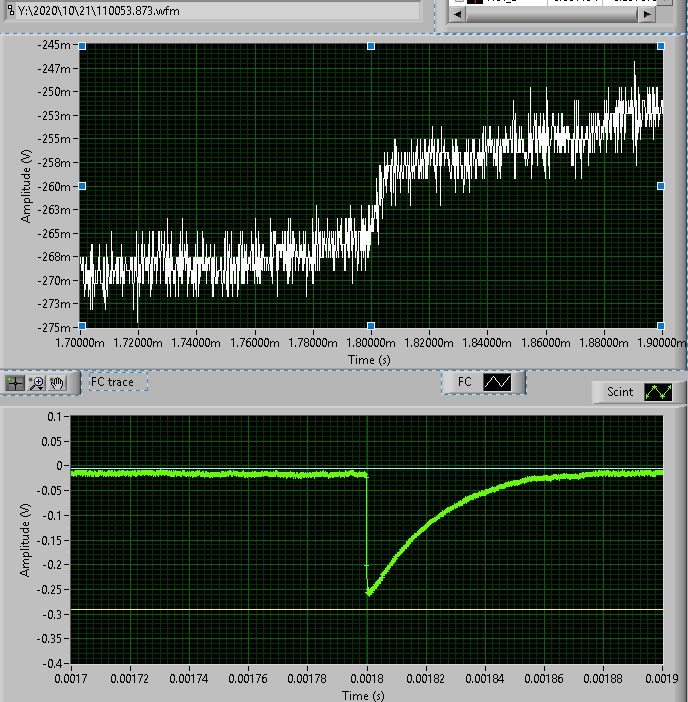Click the top-right corner graph handle
Screen dimensions: 688x702
click(x=661, y=46)
